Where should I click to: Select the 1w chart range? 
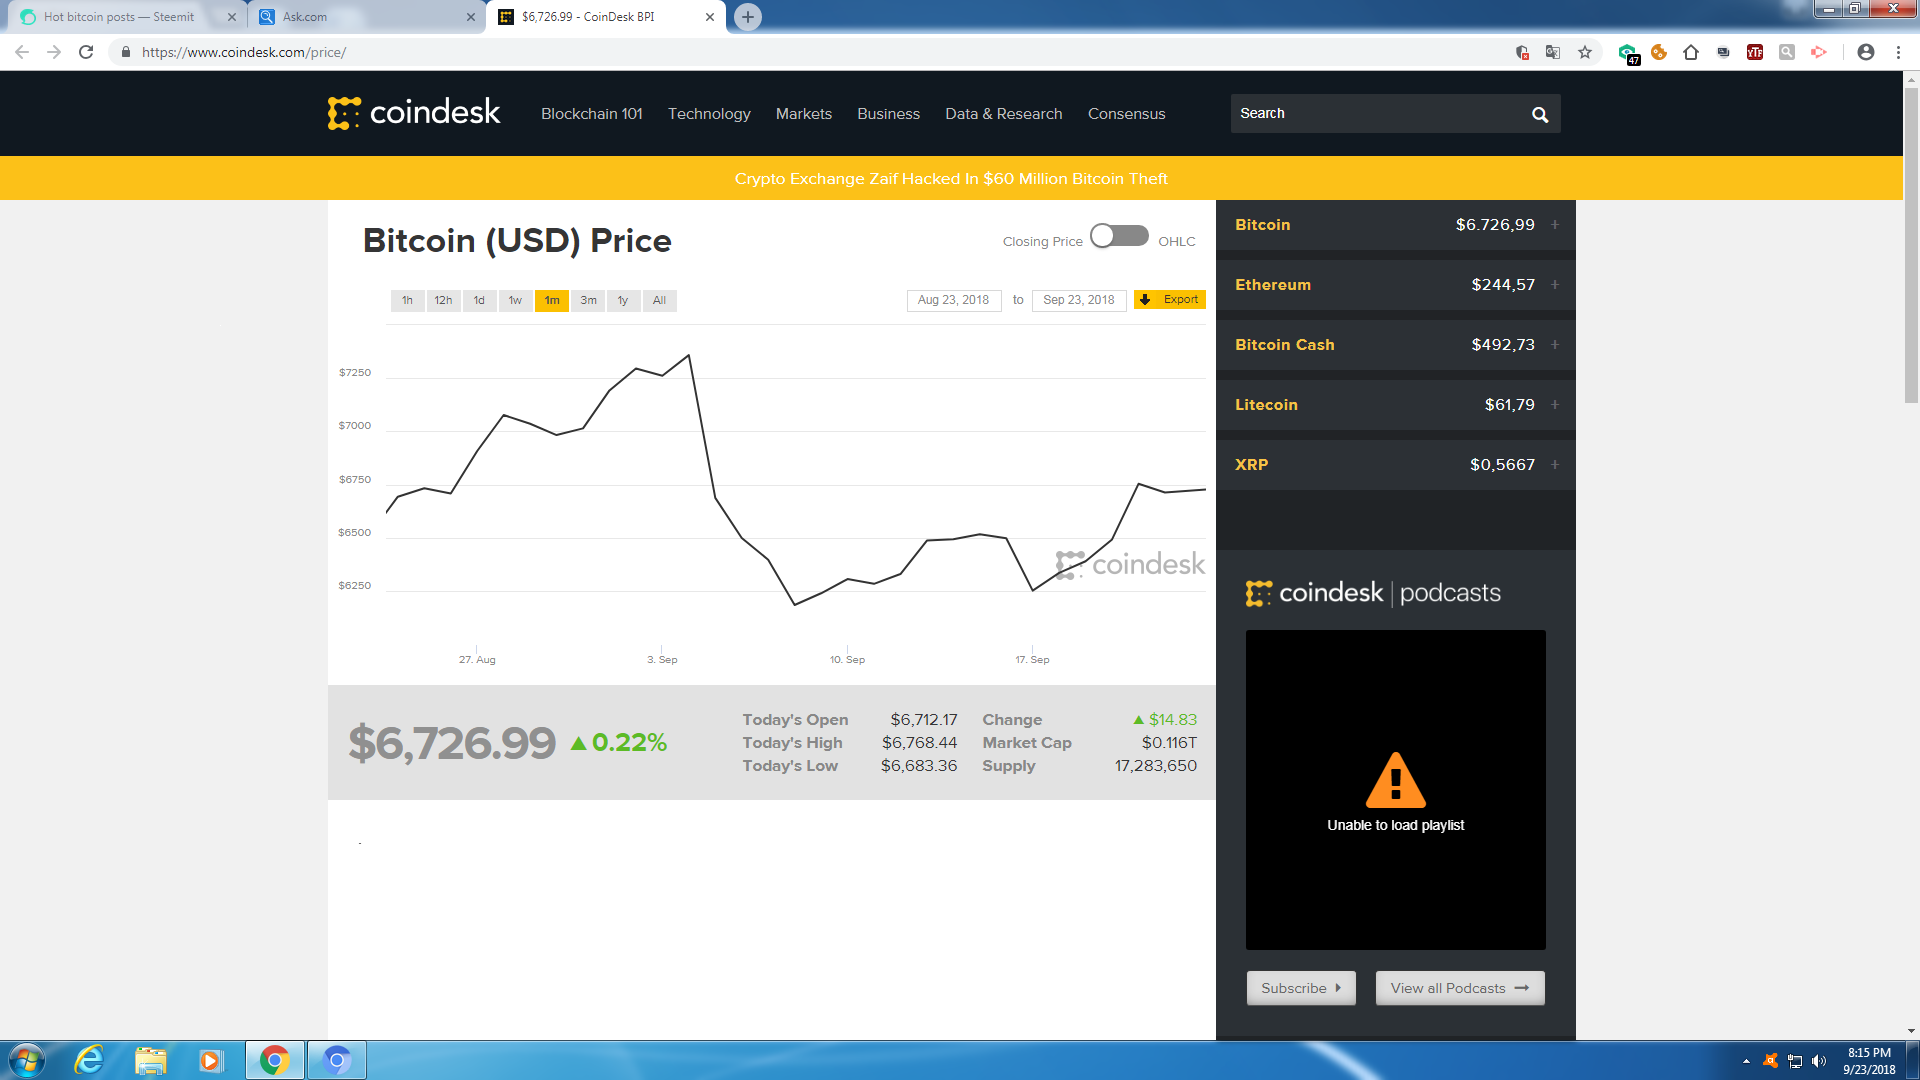pos(515,300)
